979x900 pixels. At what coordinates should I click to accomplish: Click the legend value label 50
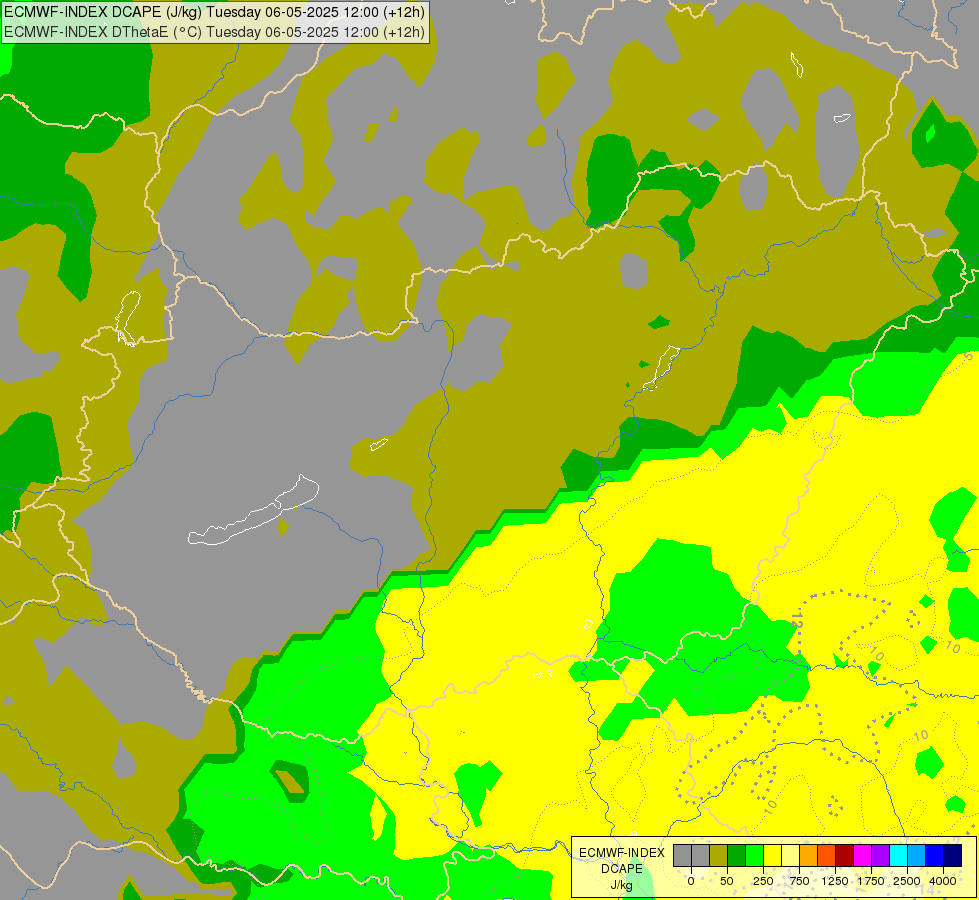tap(727, 881)
